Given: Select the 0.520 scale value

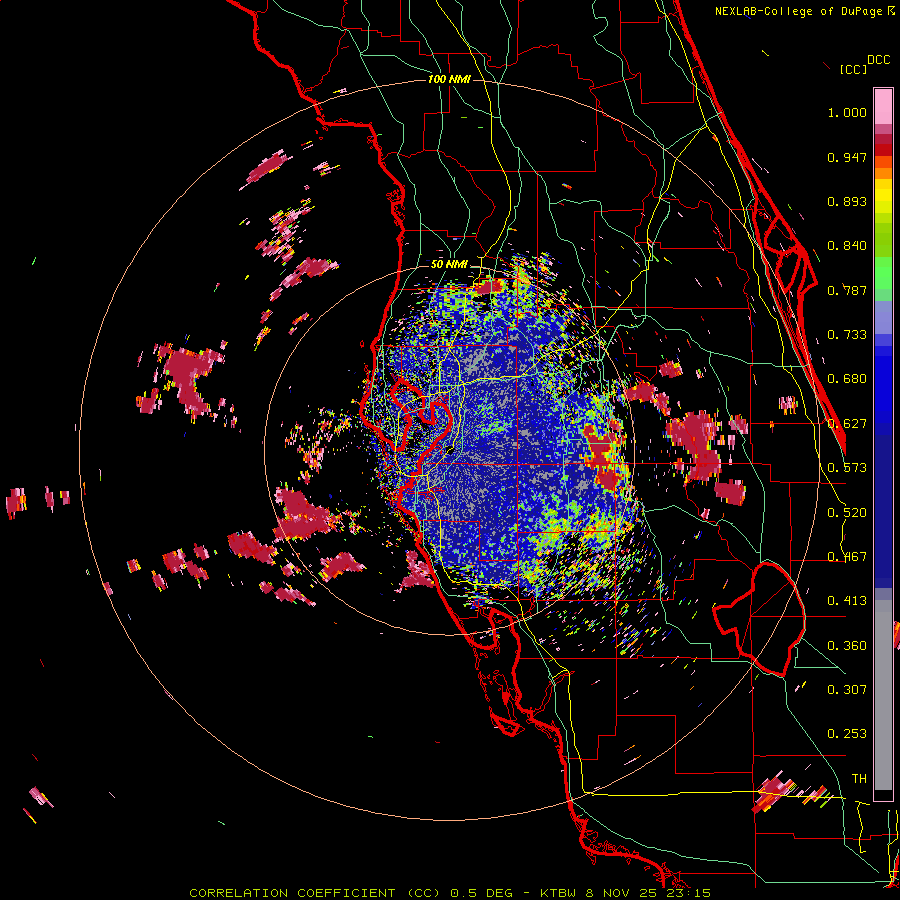Looking at the screenshot, I should point(847,513).
